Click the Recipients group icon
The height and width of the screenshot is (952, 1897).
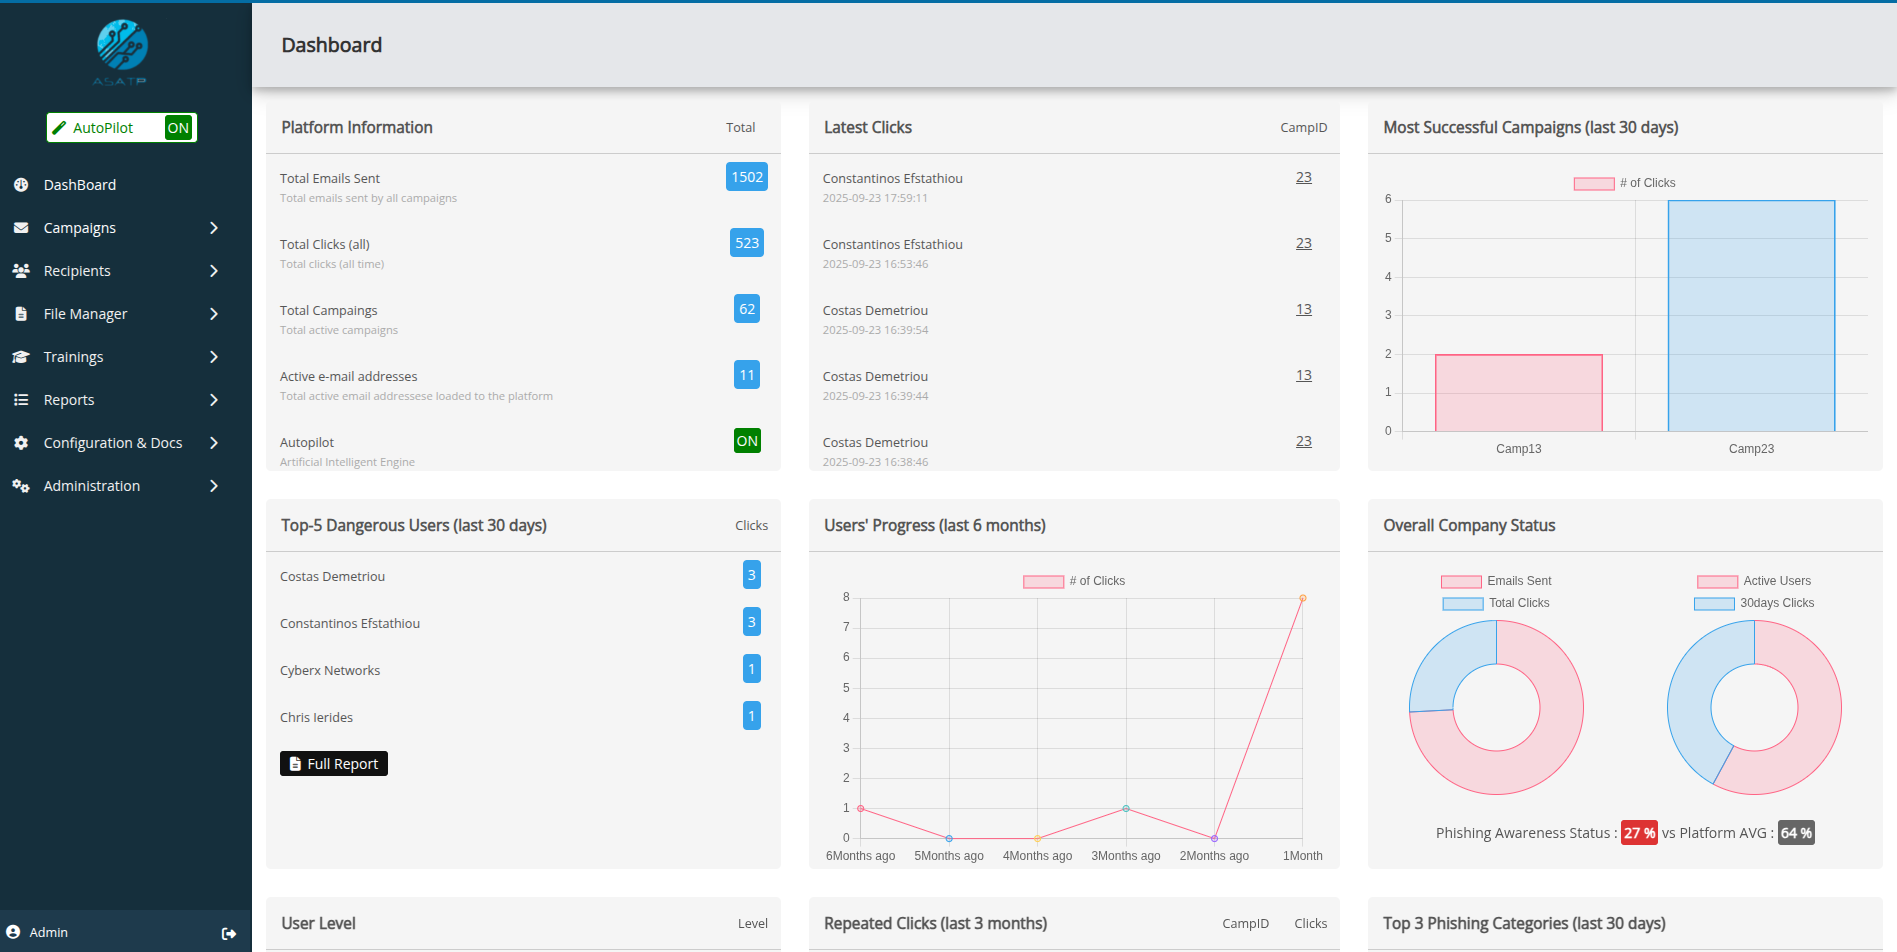21,271
